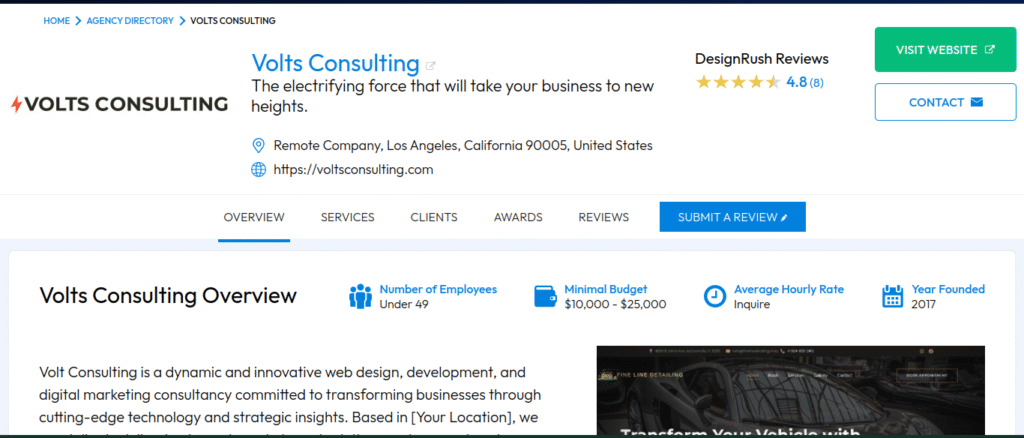Screen dimensions: 1024x438
Task: Open the Overview tab
Action: tap(254, 217)
